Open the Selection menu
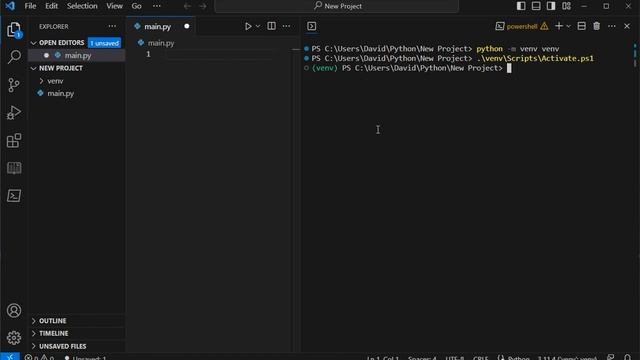The height and width of the screenshot is (360, 640). pos(82,6)
